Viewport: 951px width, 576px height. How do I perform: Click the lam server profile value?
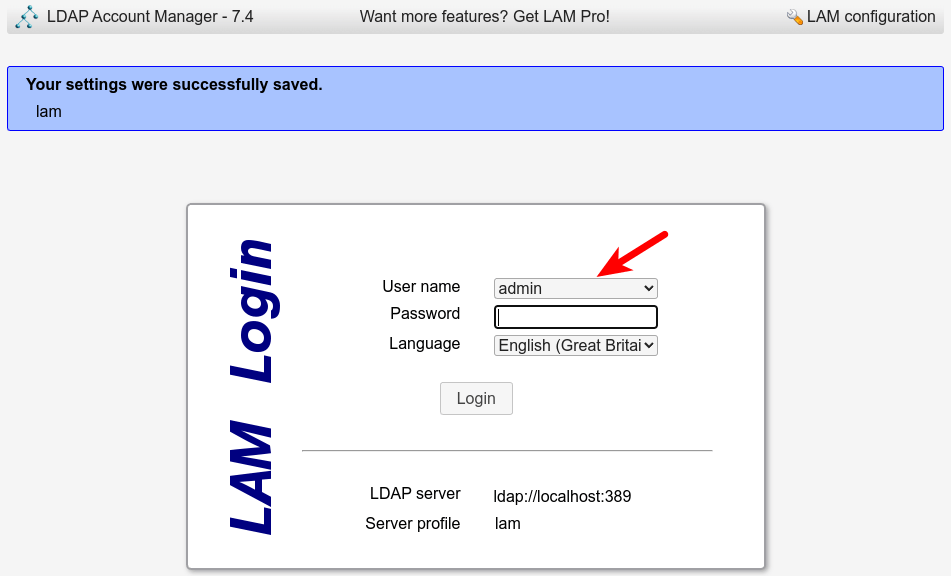(507, 524)
